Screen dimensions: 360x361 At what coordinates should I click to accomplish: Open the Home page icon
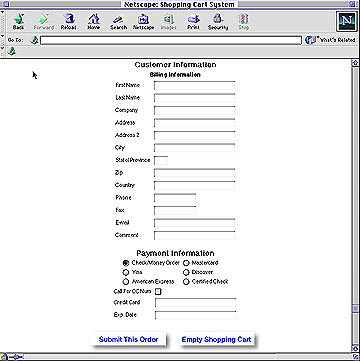pos(94,22)
